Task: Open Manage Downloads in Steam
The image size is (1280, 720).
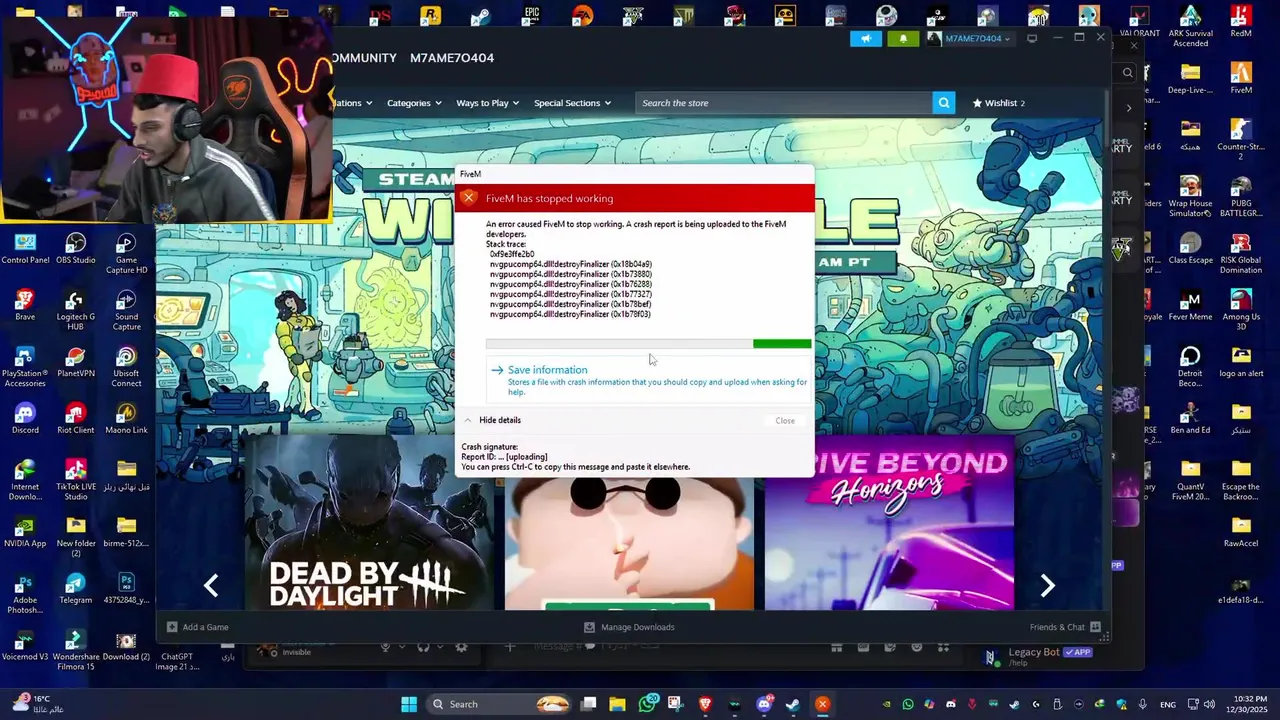Action: (x=629, y=627)
